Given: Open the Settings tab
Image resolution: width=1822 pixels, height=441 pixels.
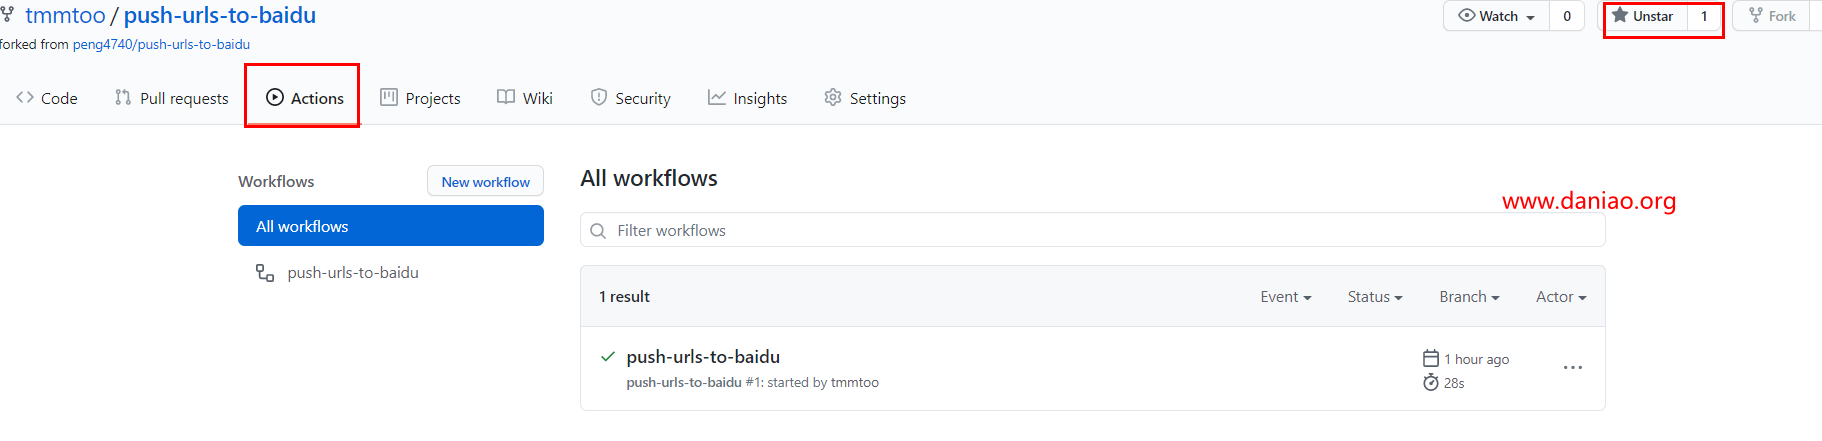Looking at the screenshot, I should tap(865, 98).
